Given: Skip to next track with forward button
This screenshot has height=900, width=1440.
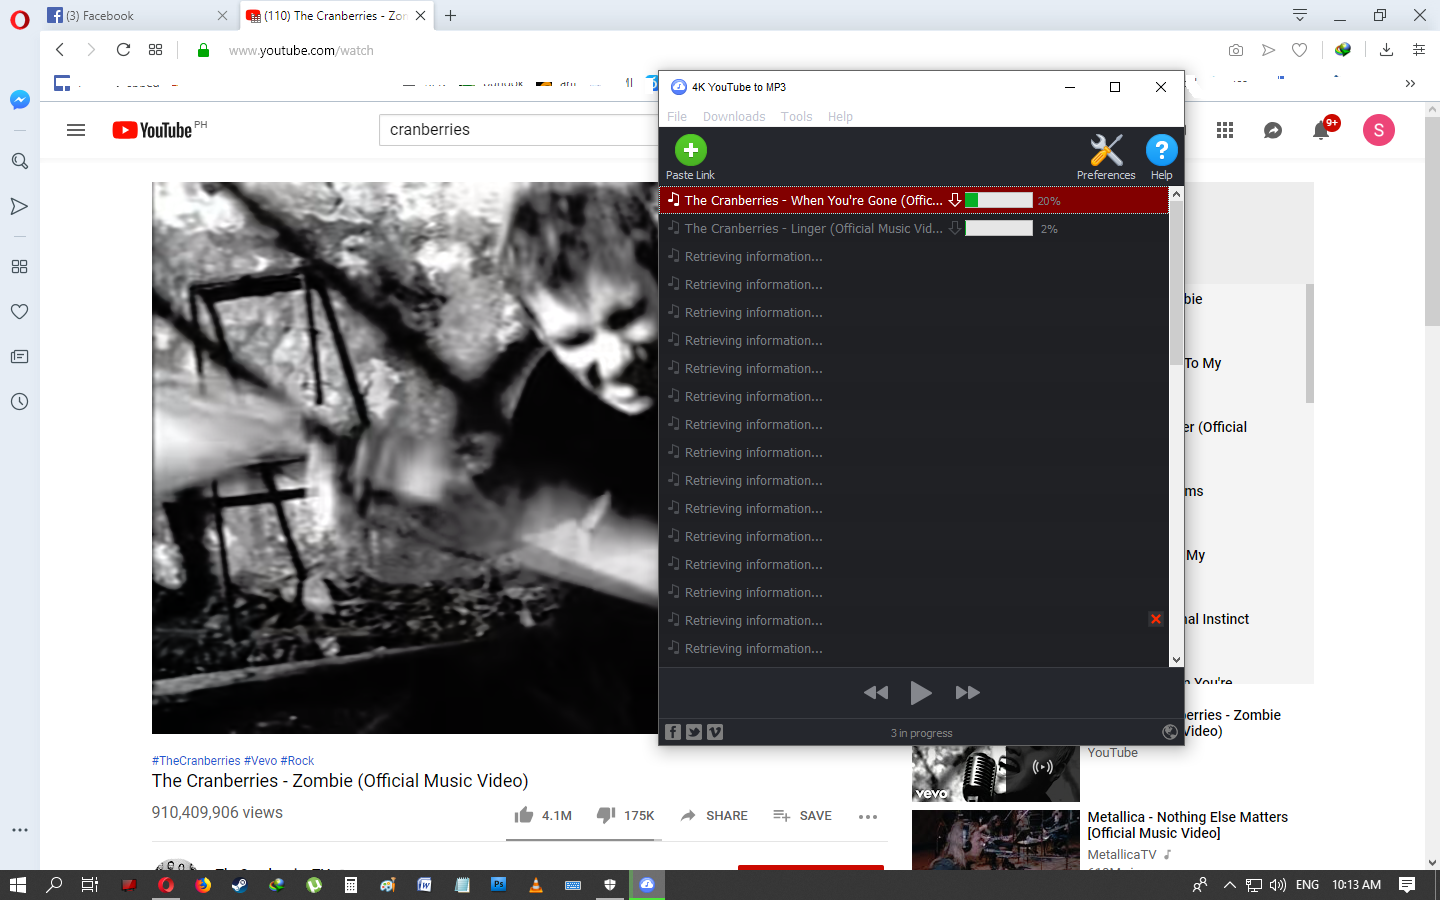Looking at the screenshot, I should (x=967, y=692).
